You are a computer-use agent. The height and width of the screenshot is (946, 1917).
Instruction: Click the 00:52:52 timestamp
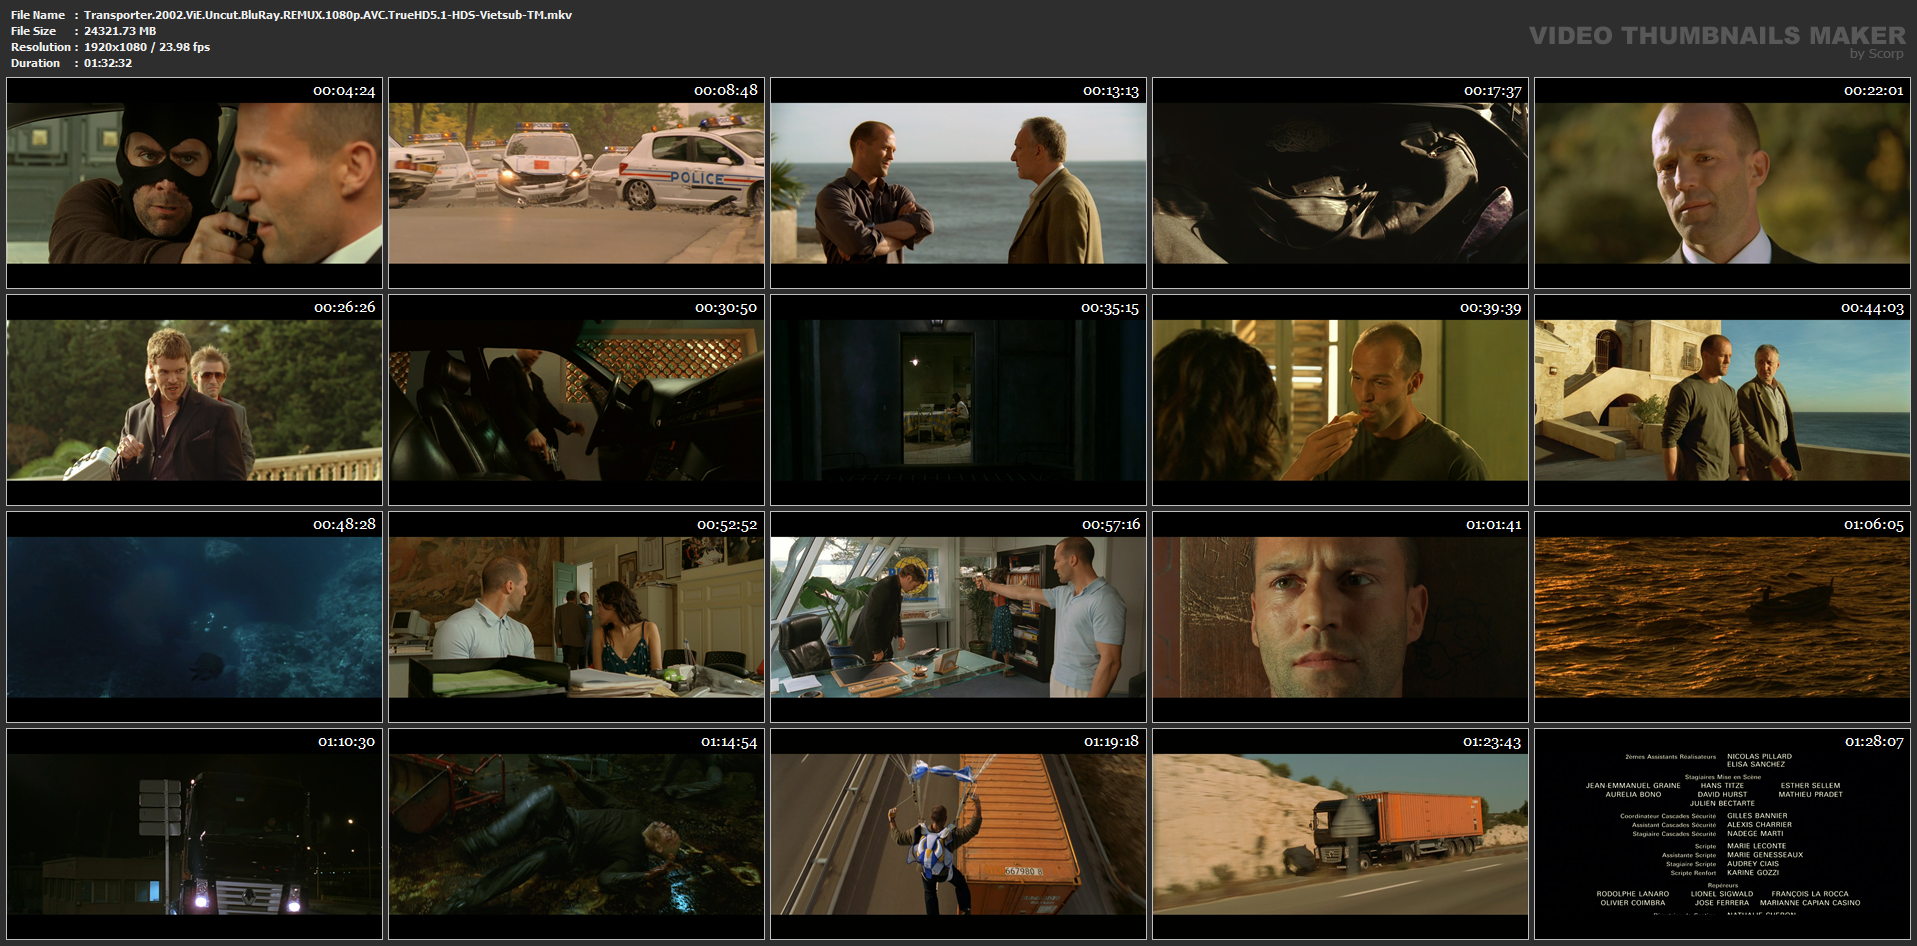(727, 525)
